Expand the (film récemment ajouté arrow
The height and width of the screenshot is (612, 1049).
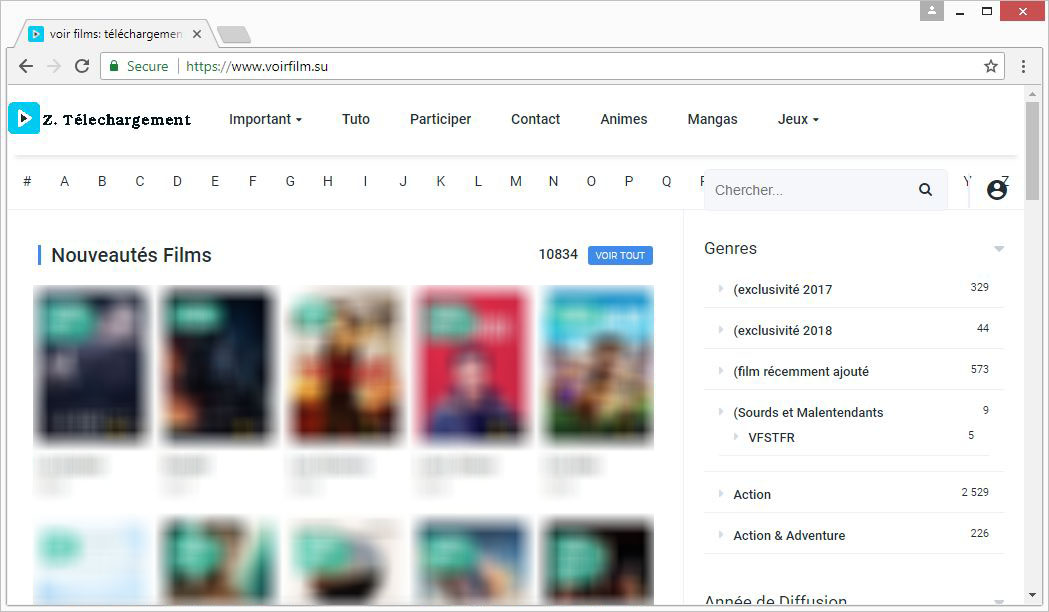721,371
